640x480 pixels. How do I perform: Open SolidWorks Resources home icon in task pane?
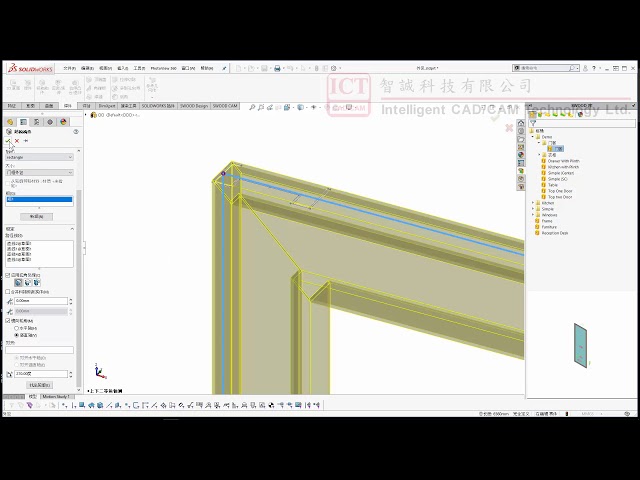click(x=521, y=123)
